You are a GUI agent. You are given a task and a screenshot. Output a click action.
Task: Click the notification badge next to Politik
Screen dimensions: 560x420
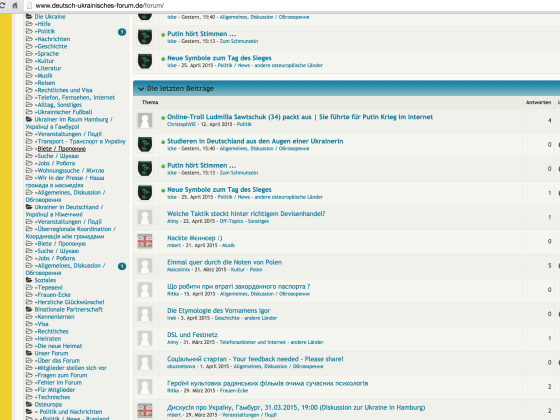(x=122, y=32)
